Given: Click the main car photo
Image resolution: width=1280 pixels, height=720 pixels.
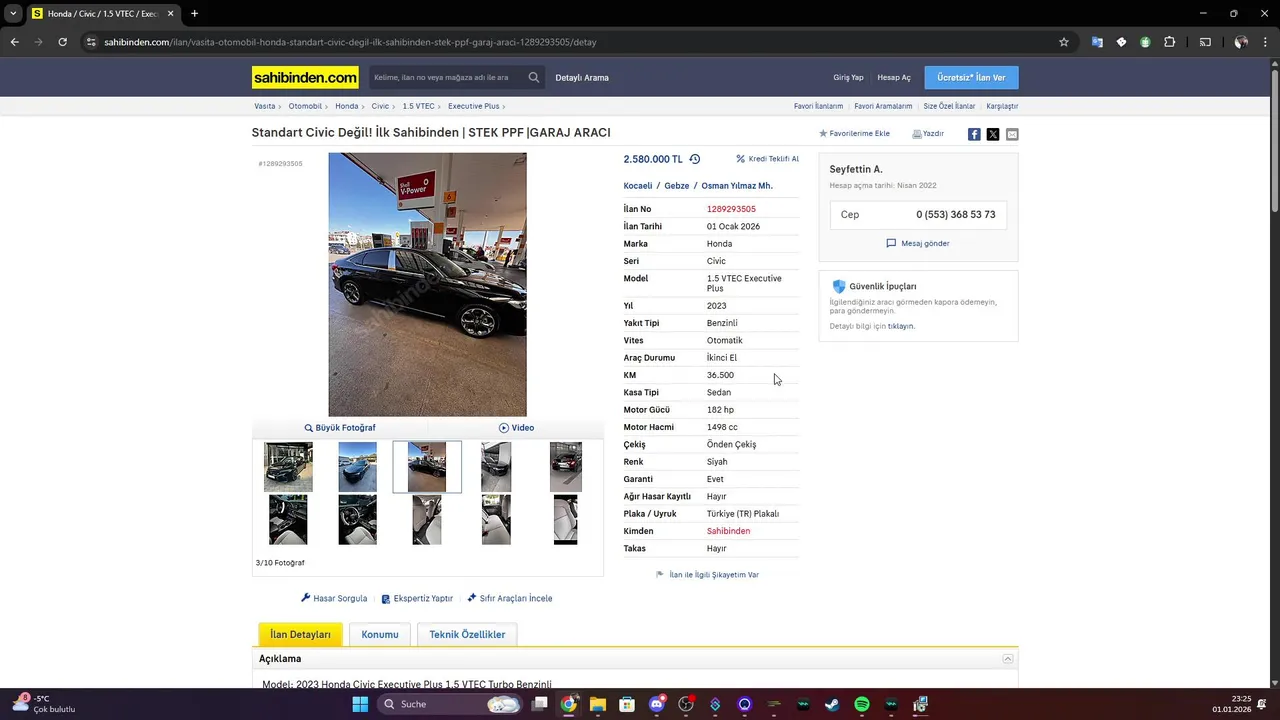Looking at the screenshot, I should point(427,284).
